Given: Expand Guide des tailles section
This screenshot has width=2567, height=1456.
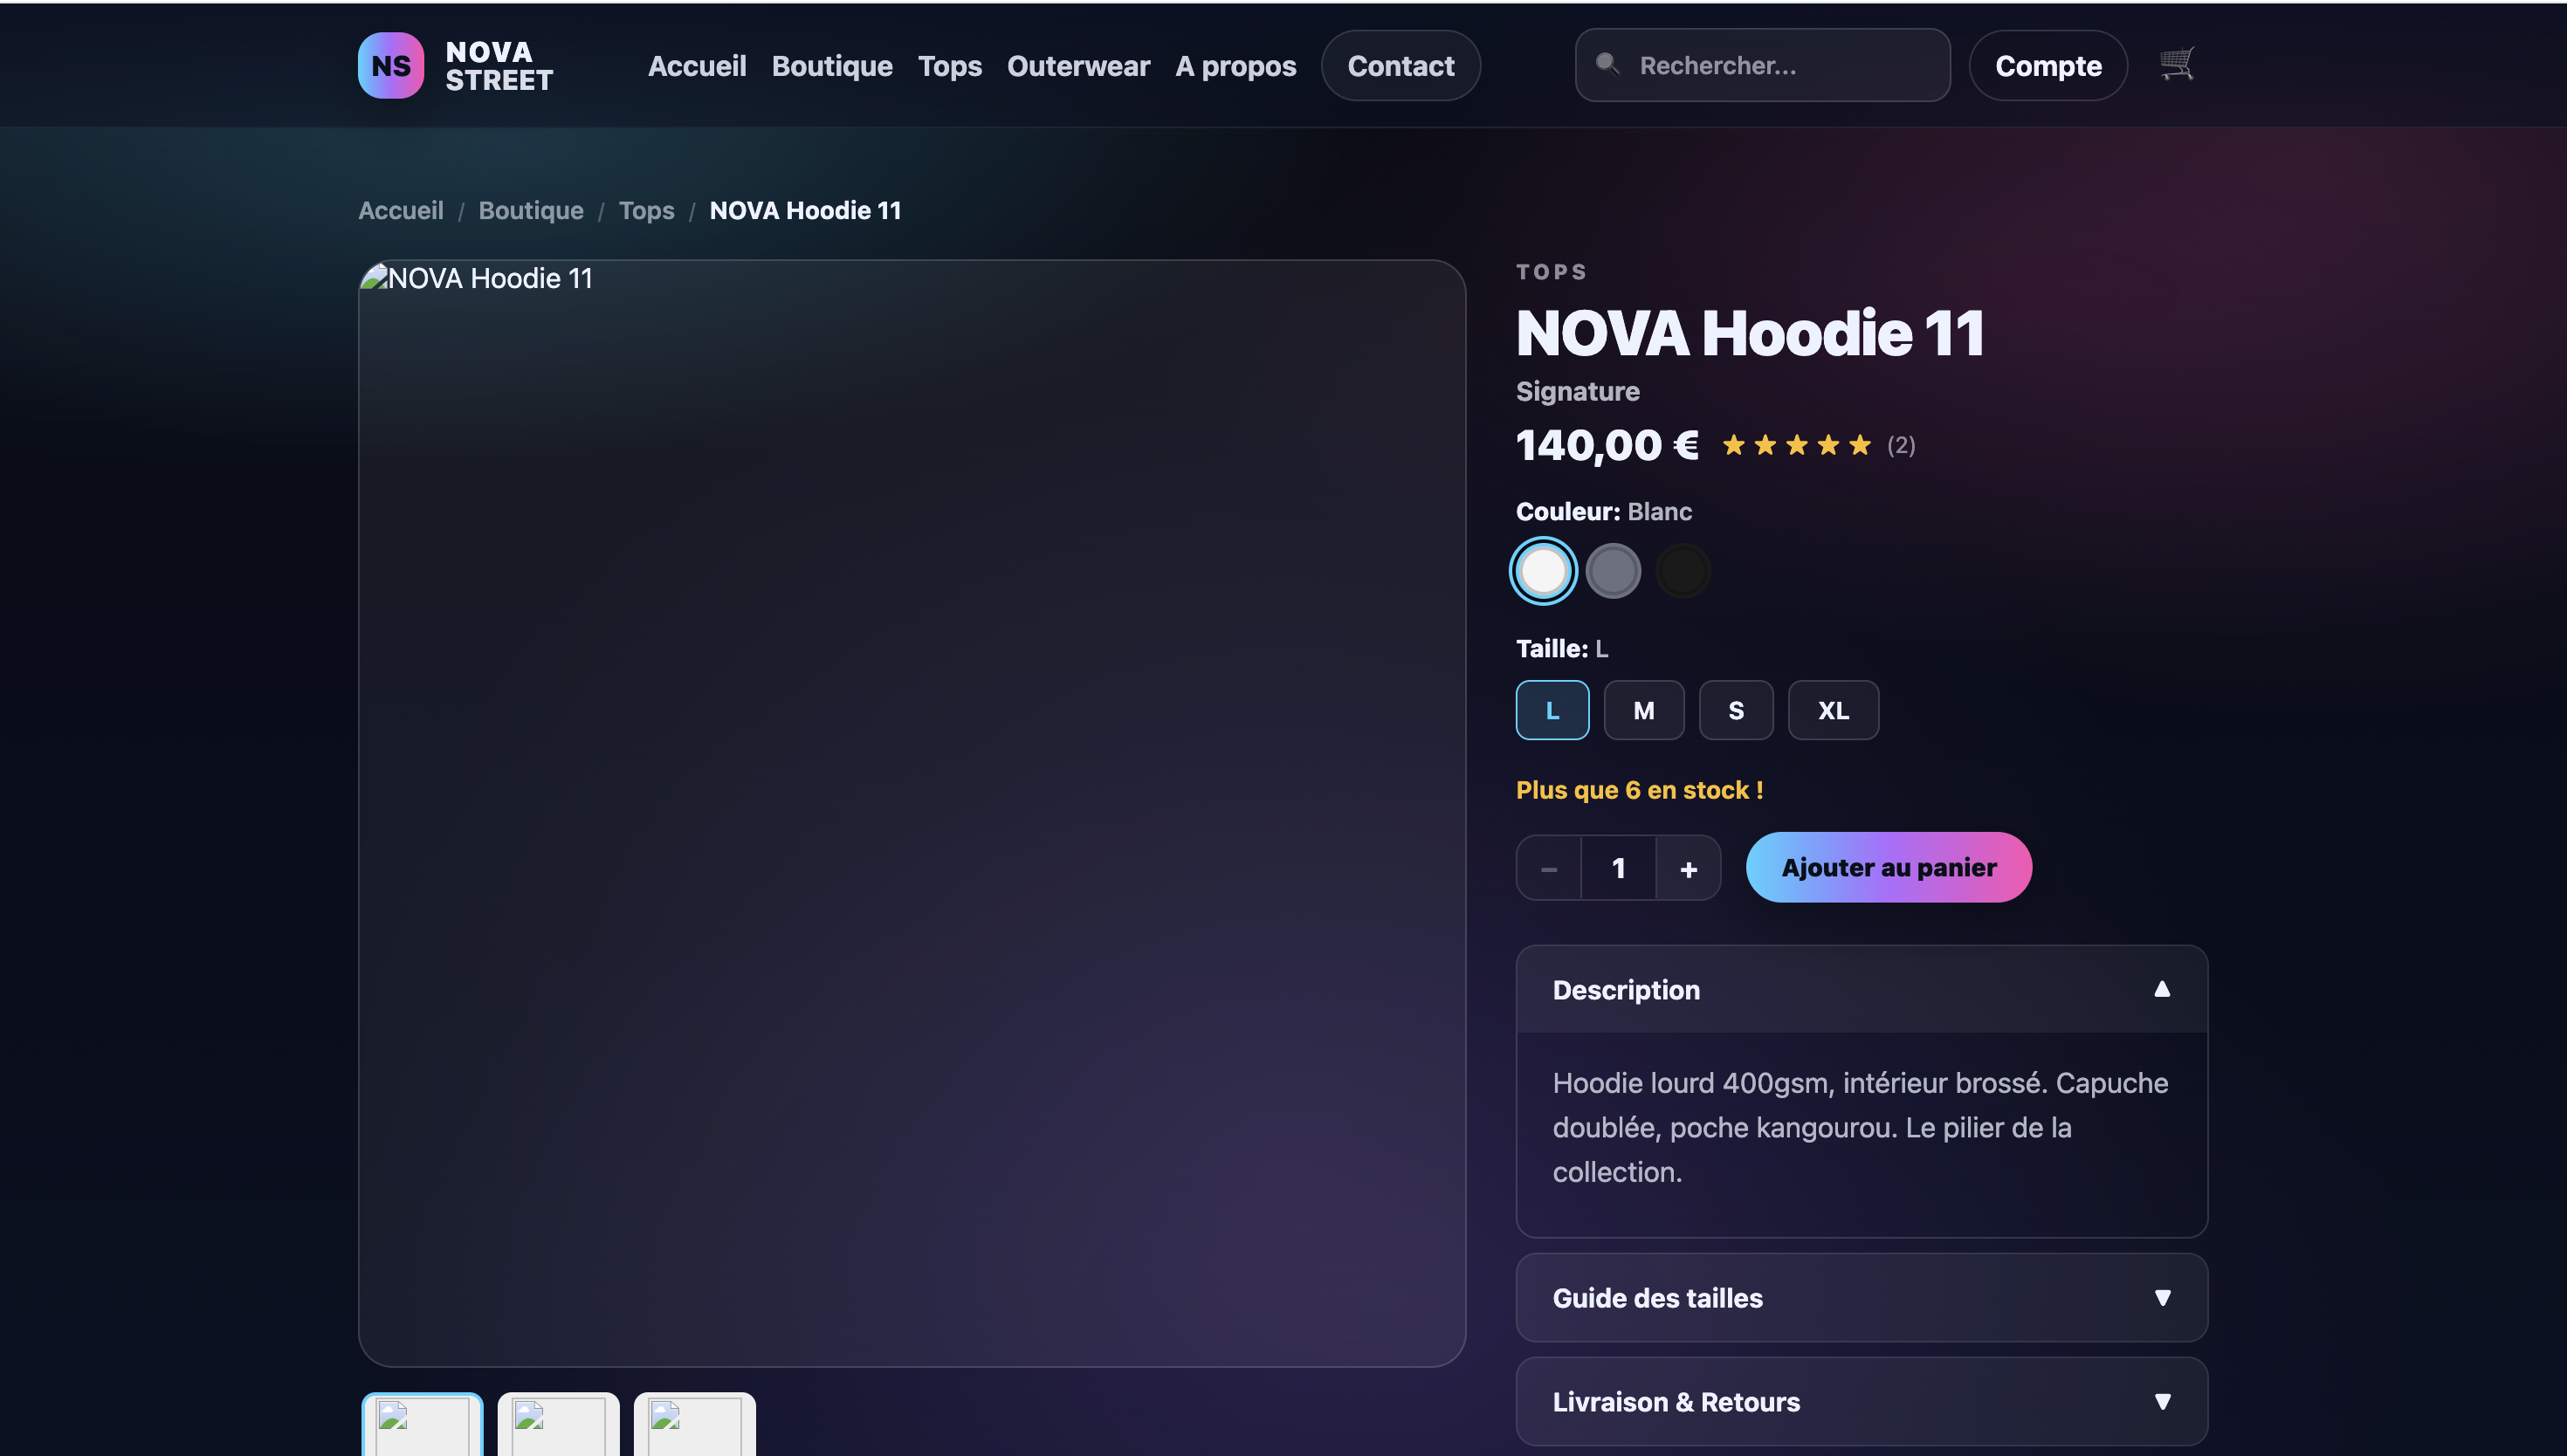Looking at the screenshot, I should coord(1860,1297).
